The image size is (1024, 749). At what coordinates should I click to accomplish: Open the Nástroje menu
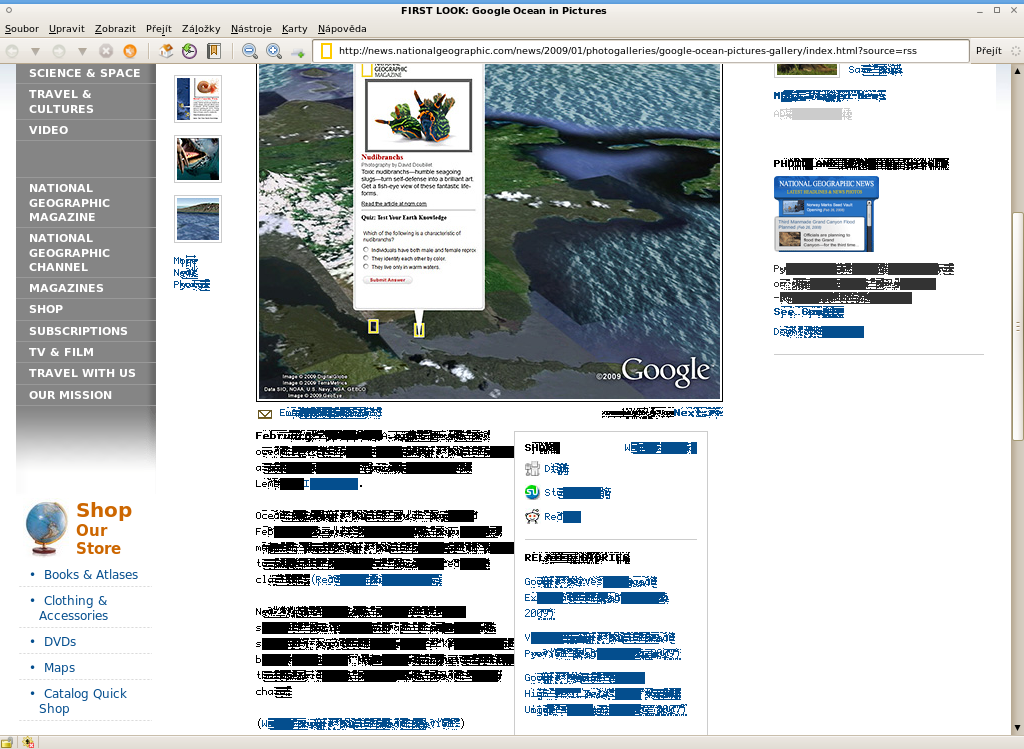[251, 29]
